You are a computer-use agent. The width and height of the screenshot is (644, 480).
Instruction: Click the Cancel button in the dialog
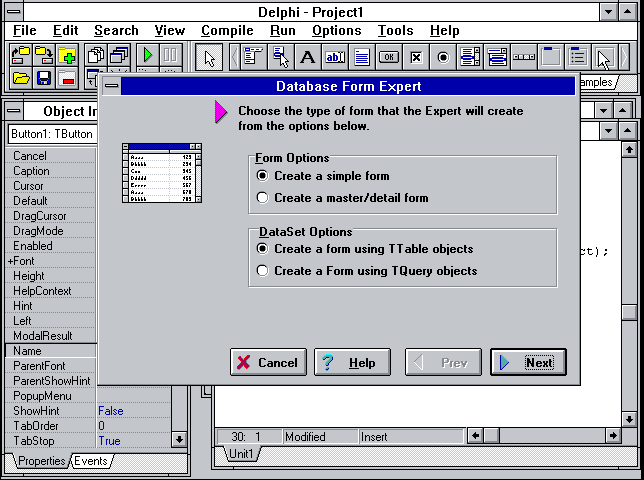(x=268, y=363)
